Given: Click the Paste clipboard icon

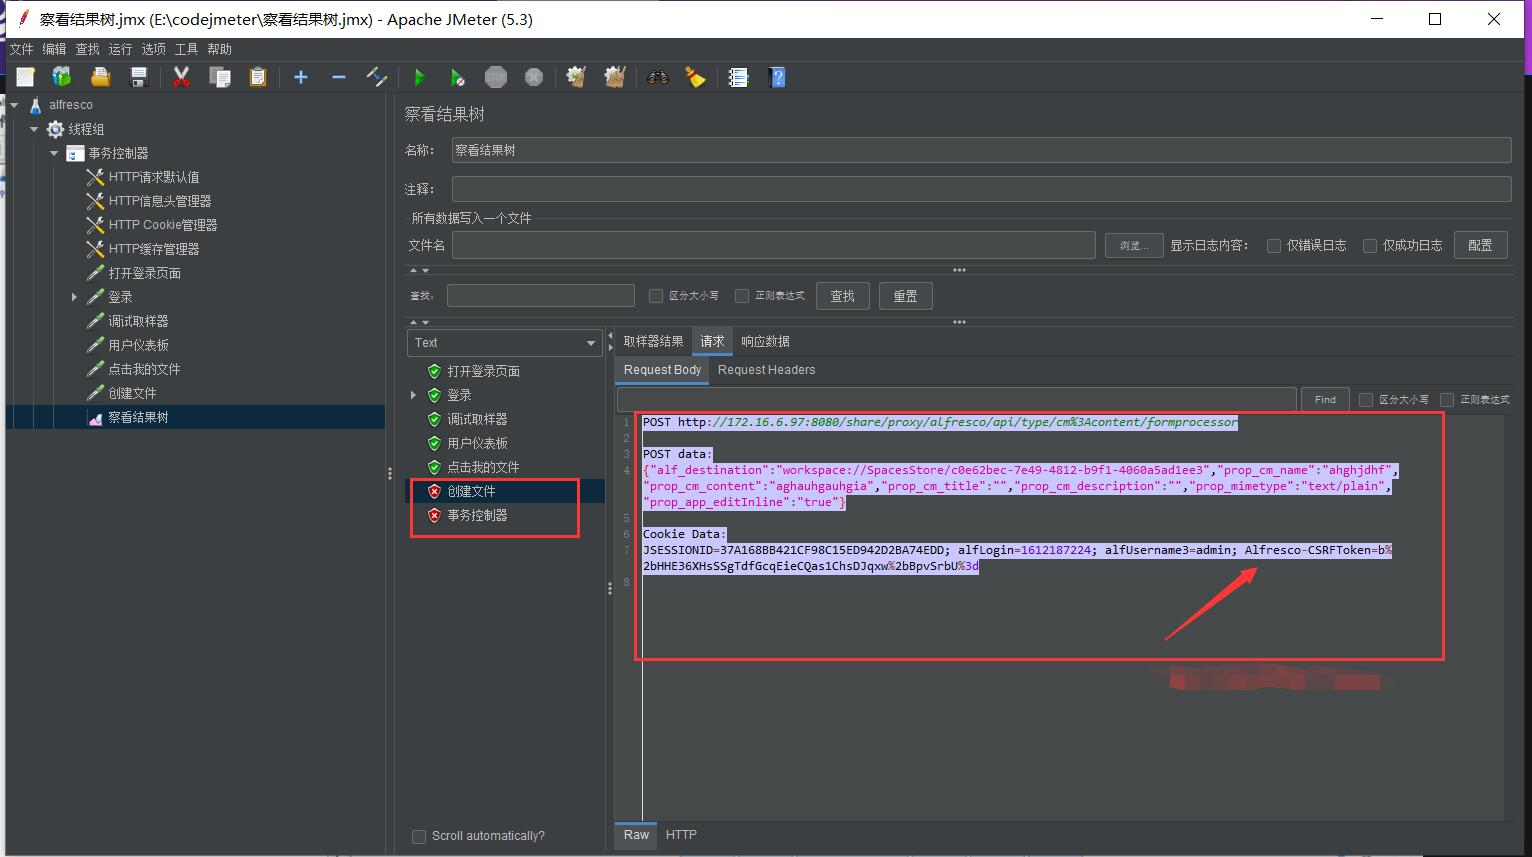Looking at the screenshot, I should (258, 77).
